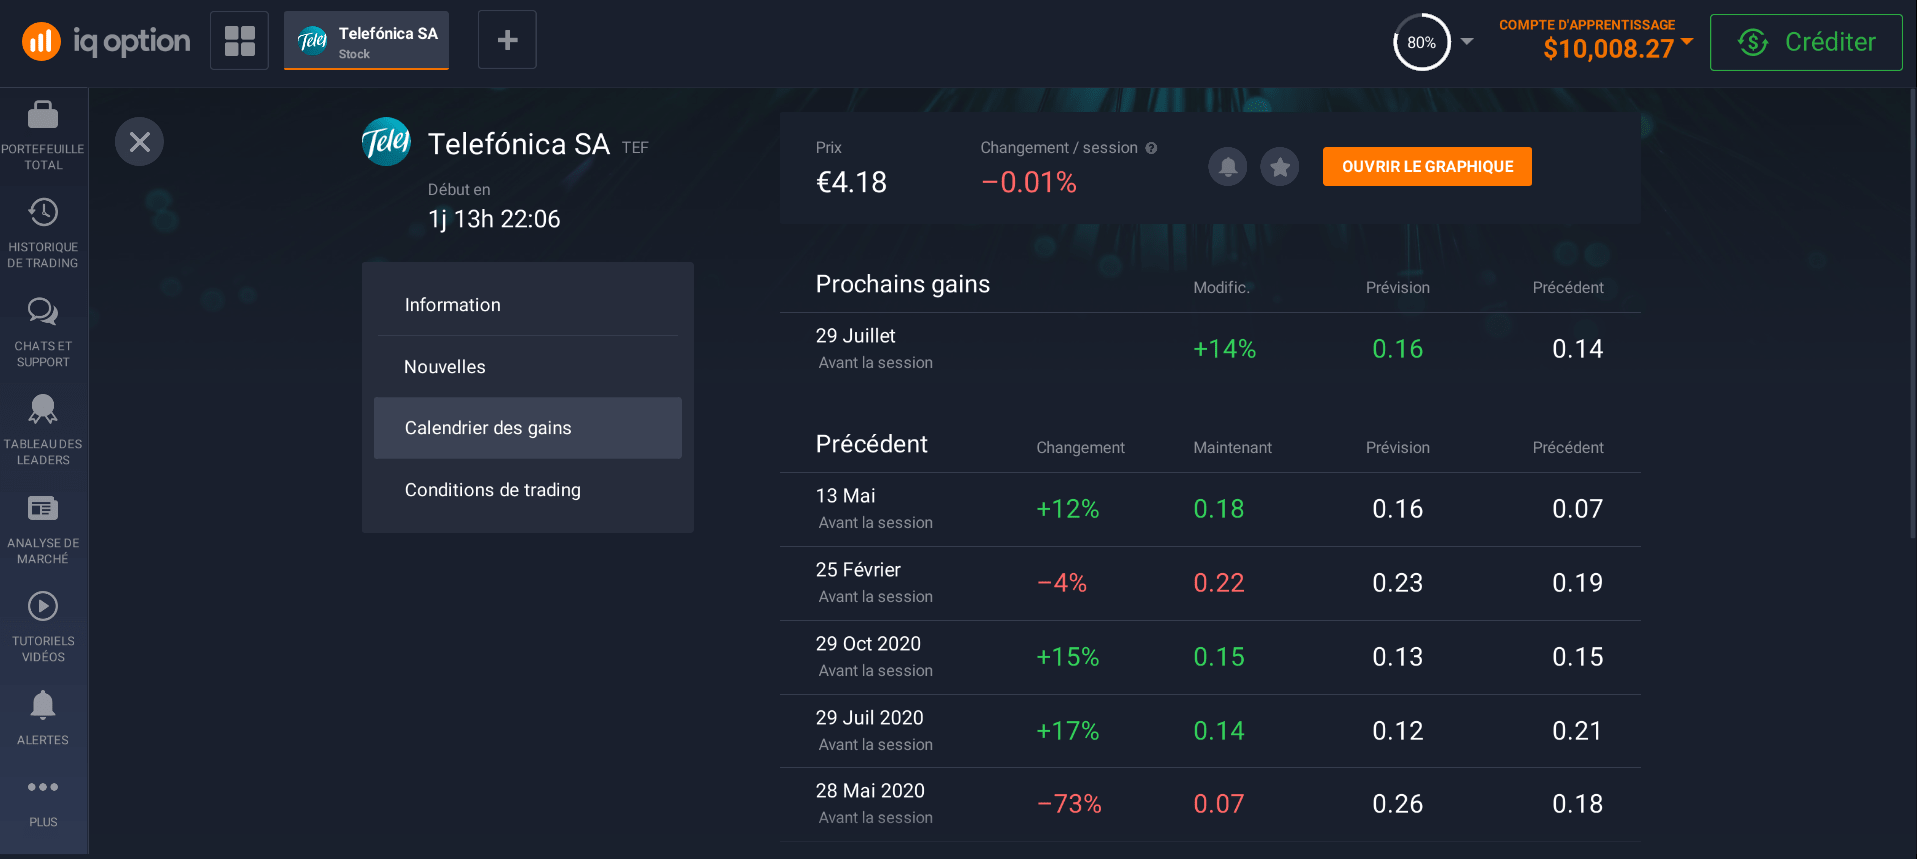Click the 28 Mai 2020 earnings row
This screenshot has height=859, width=1917.
(1210, 804)
